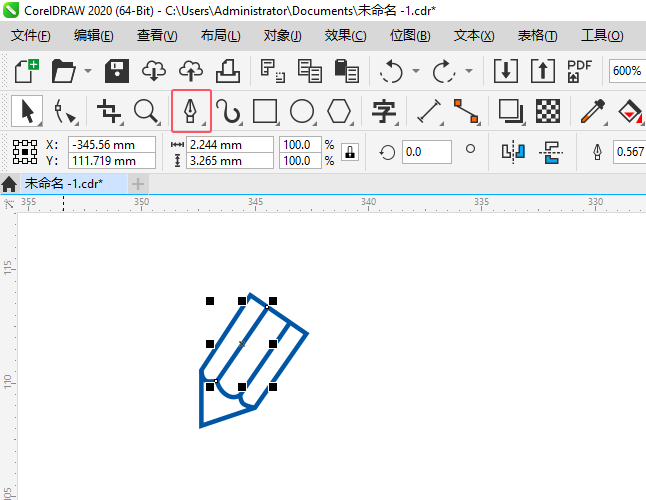The width and height of the screenshot is (646, 500).
Task: Open the 表格(T) menu
Action: tap(537, 35)
